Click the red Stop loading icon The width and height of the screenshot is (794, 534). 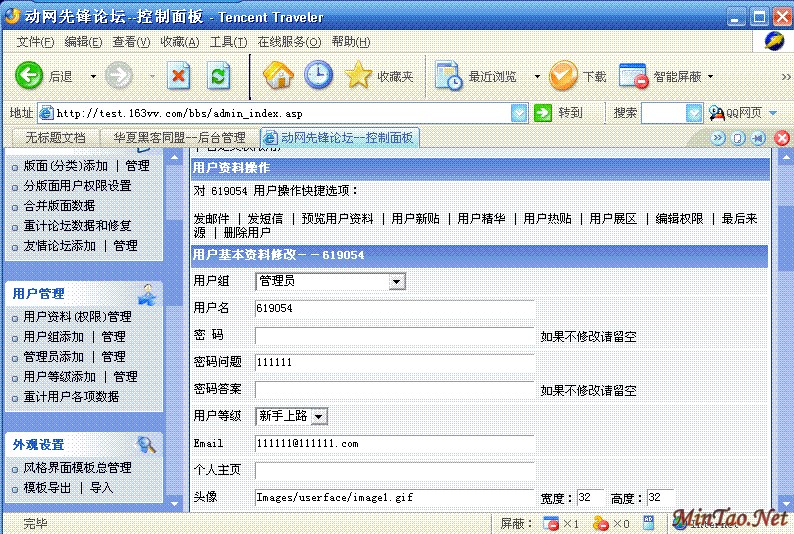(x=179, y=76)
